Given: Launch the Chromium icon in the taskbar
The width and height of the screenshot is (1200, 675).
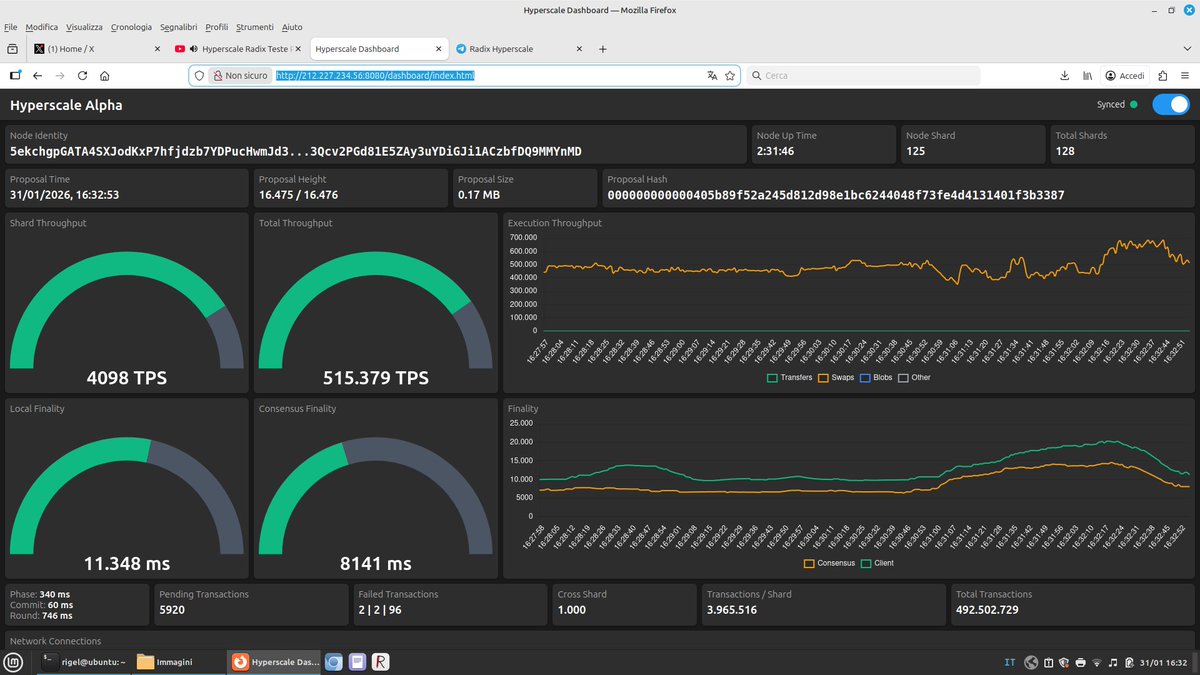Looking at the screenshot, I should coord(334,662).
